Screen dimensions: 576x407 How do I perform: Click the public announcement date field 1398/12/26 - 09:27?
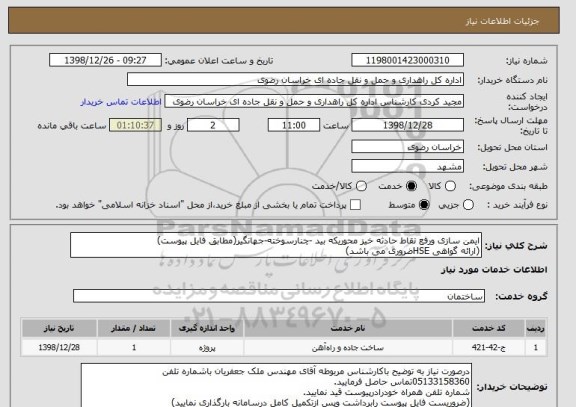click(x=105, y=60)
